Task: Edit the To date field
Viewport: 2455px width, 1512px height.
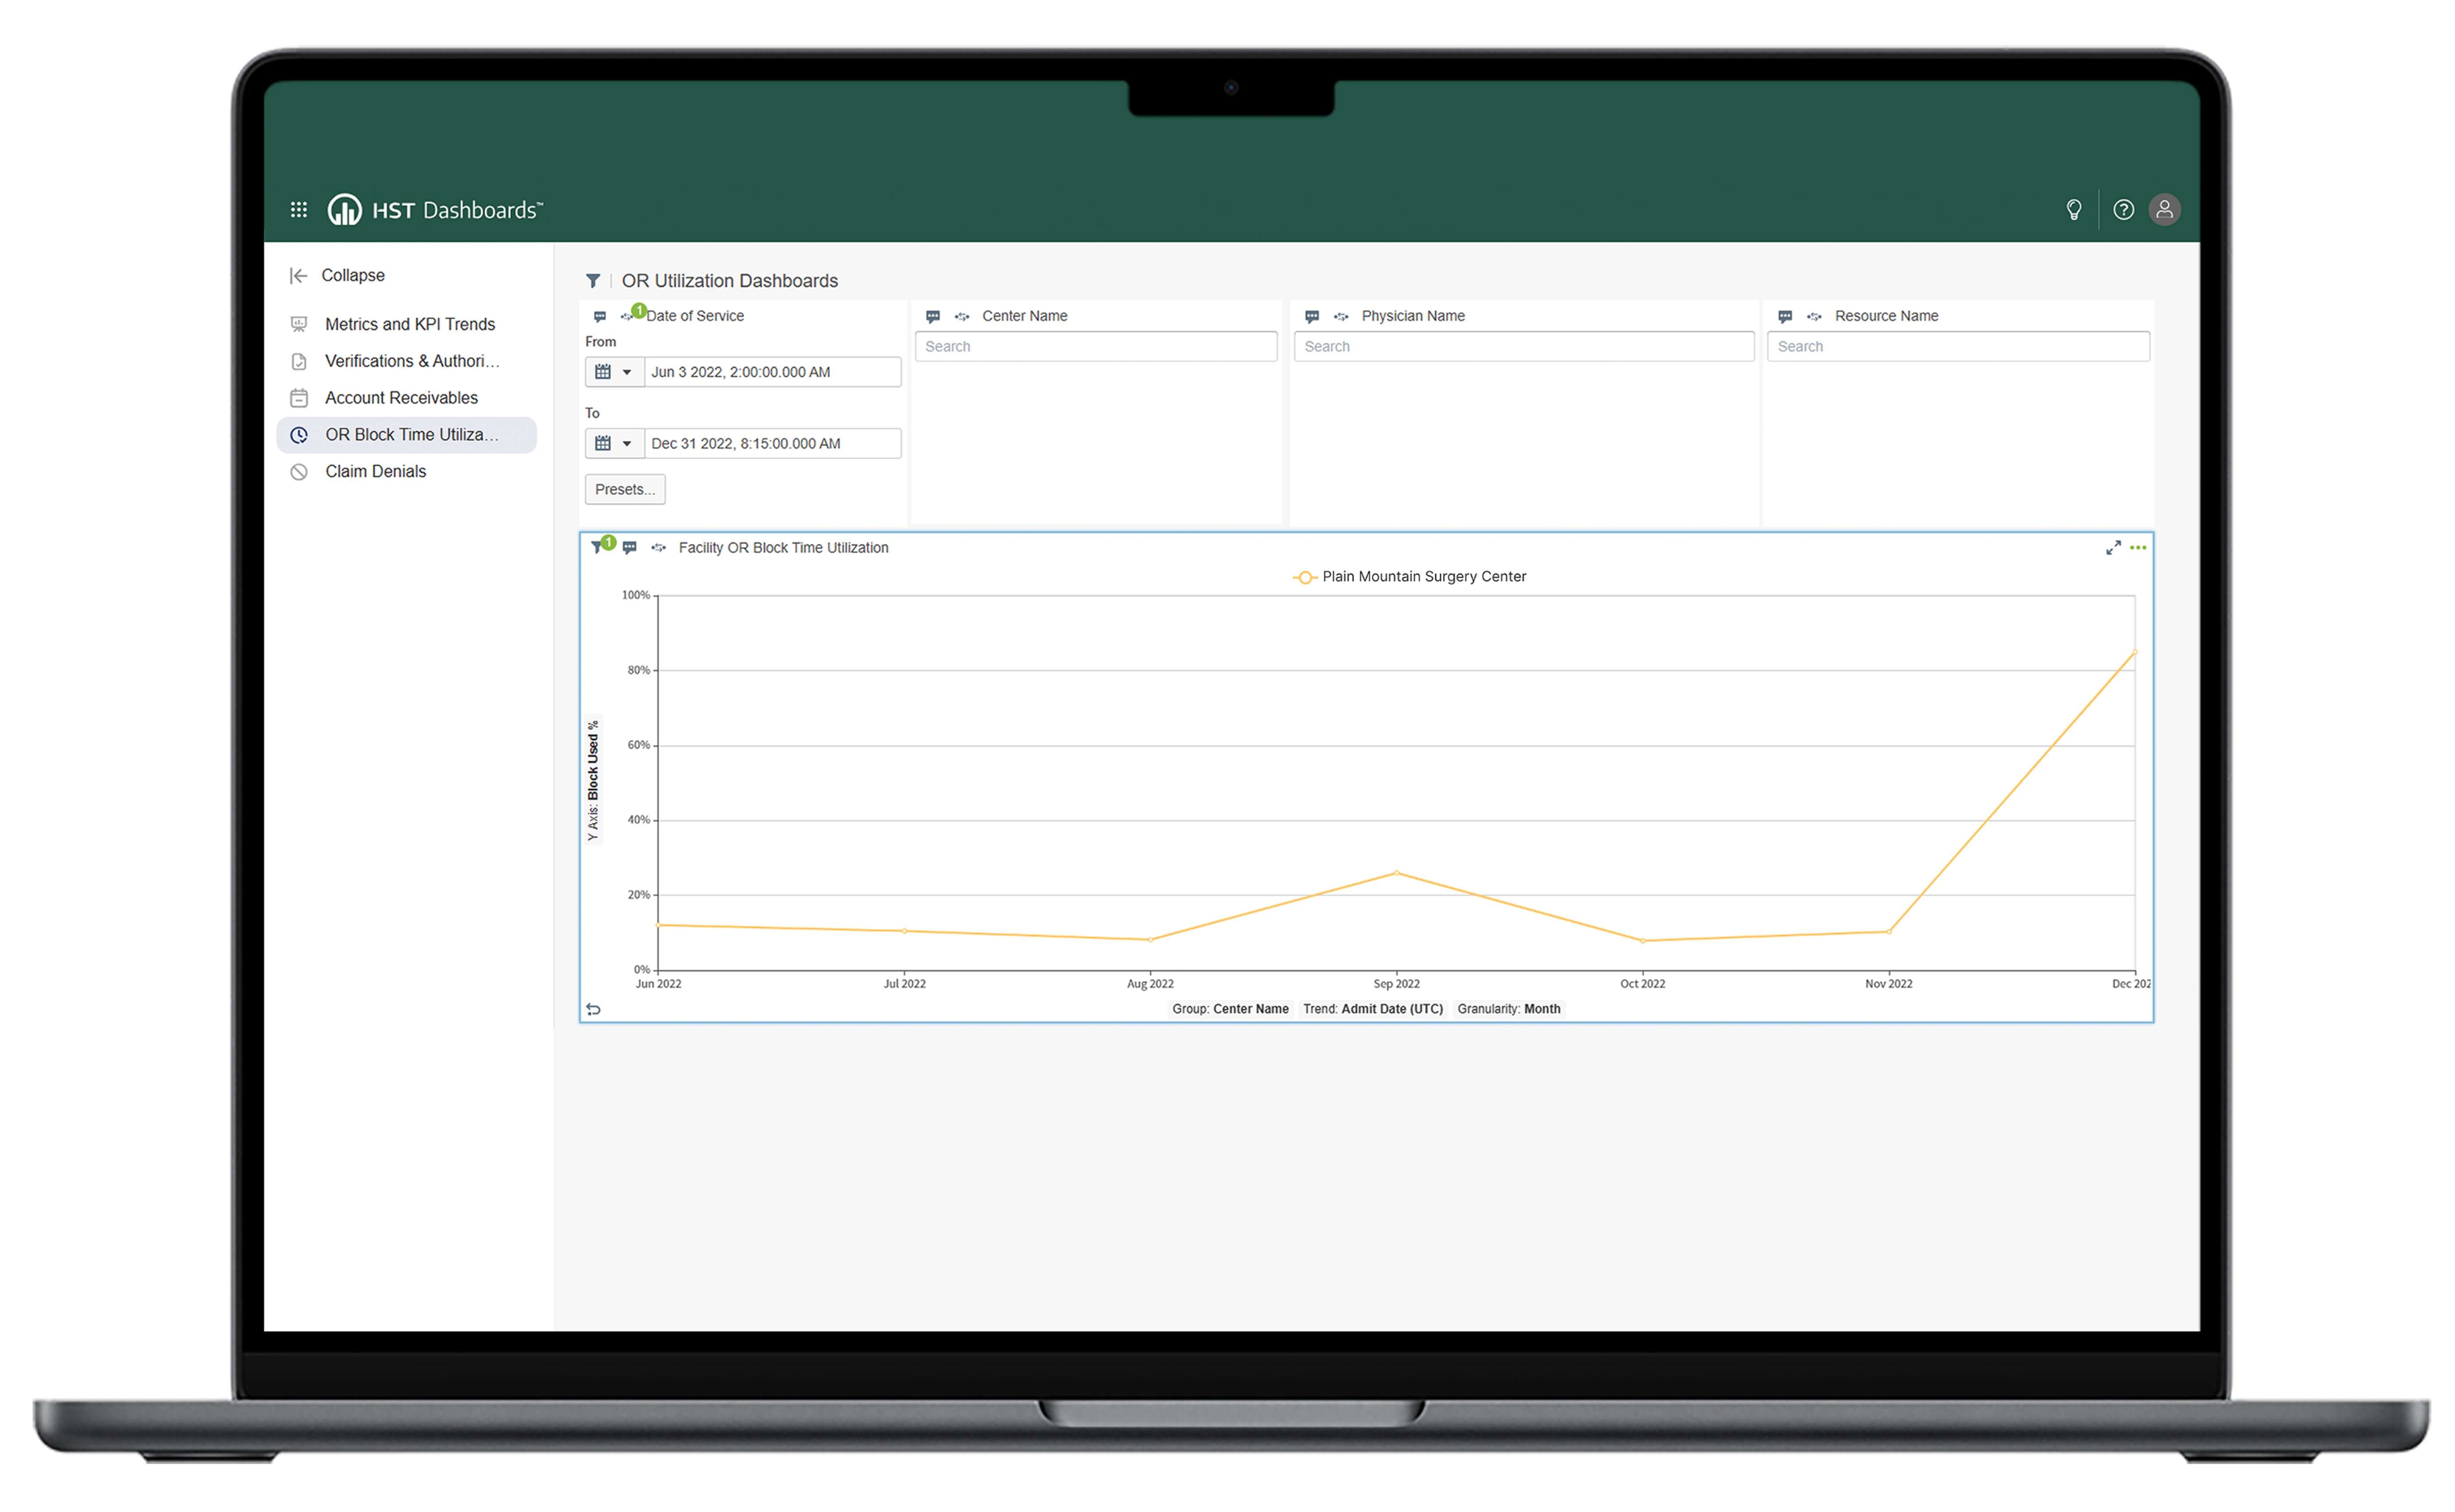Action: 772,444
